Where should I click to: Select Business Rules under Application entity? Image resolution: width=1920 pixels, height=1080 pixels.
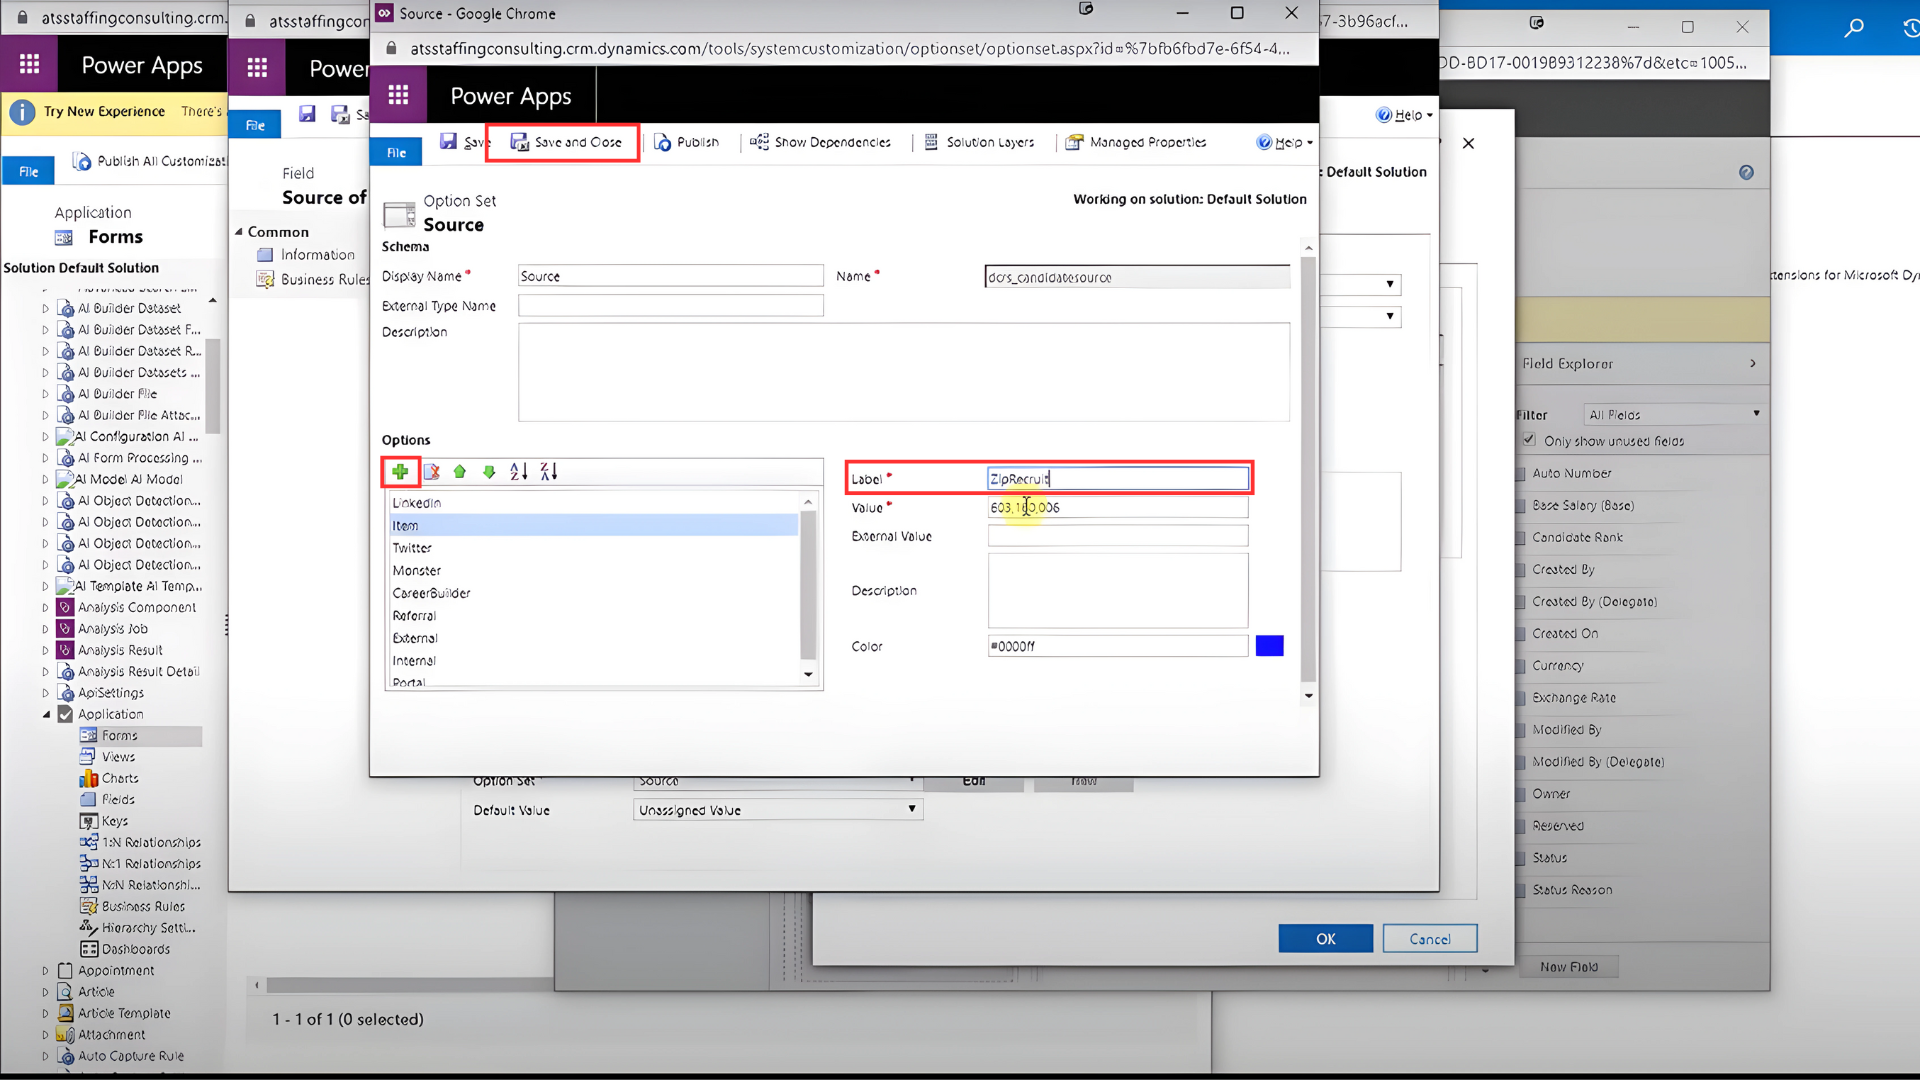click(143, 906)
